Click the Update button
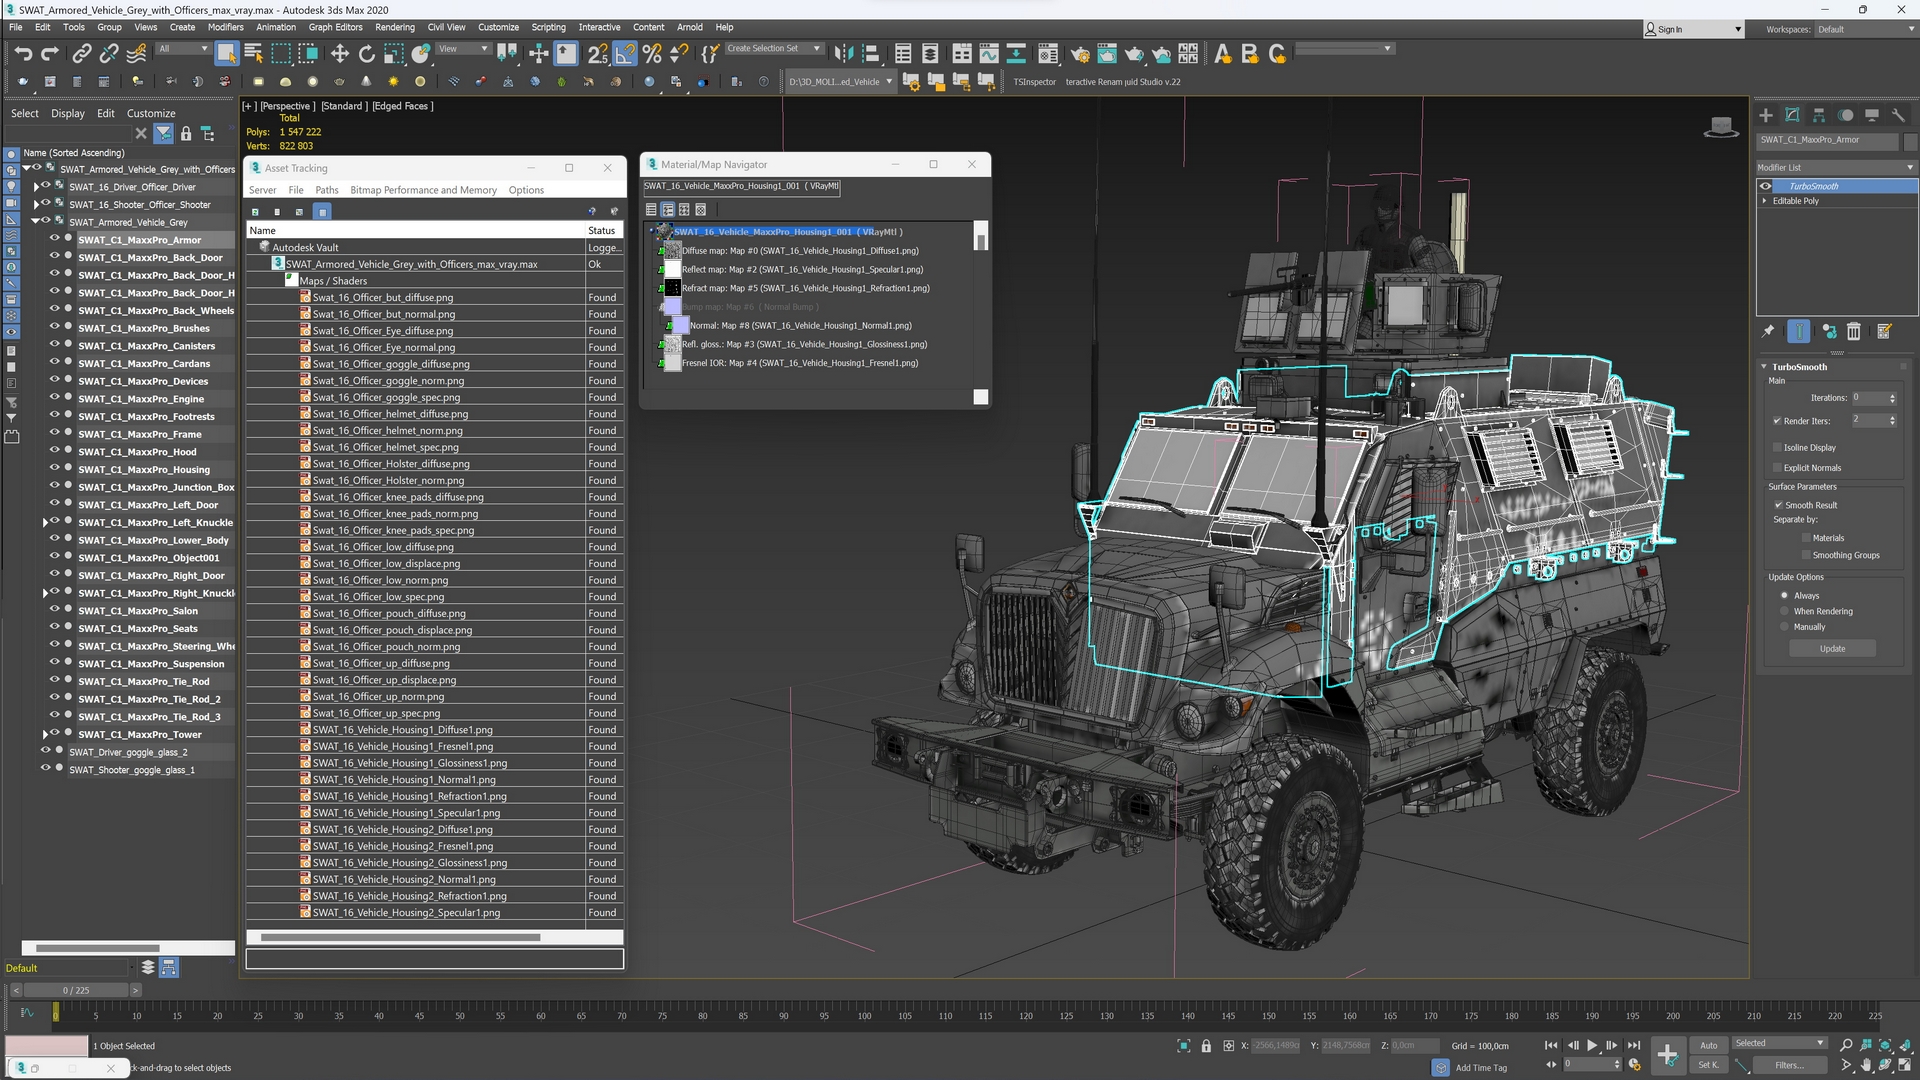Image resolution: width=1920 pixels, height=1080 pixels. (1832, 649)
